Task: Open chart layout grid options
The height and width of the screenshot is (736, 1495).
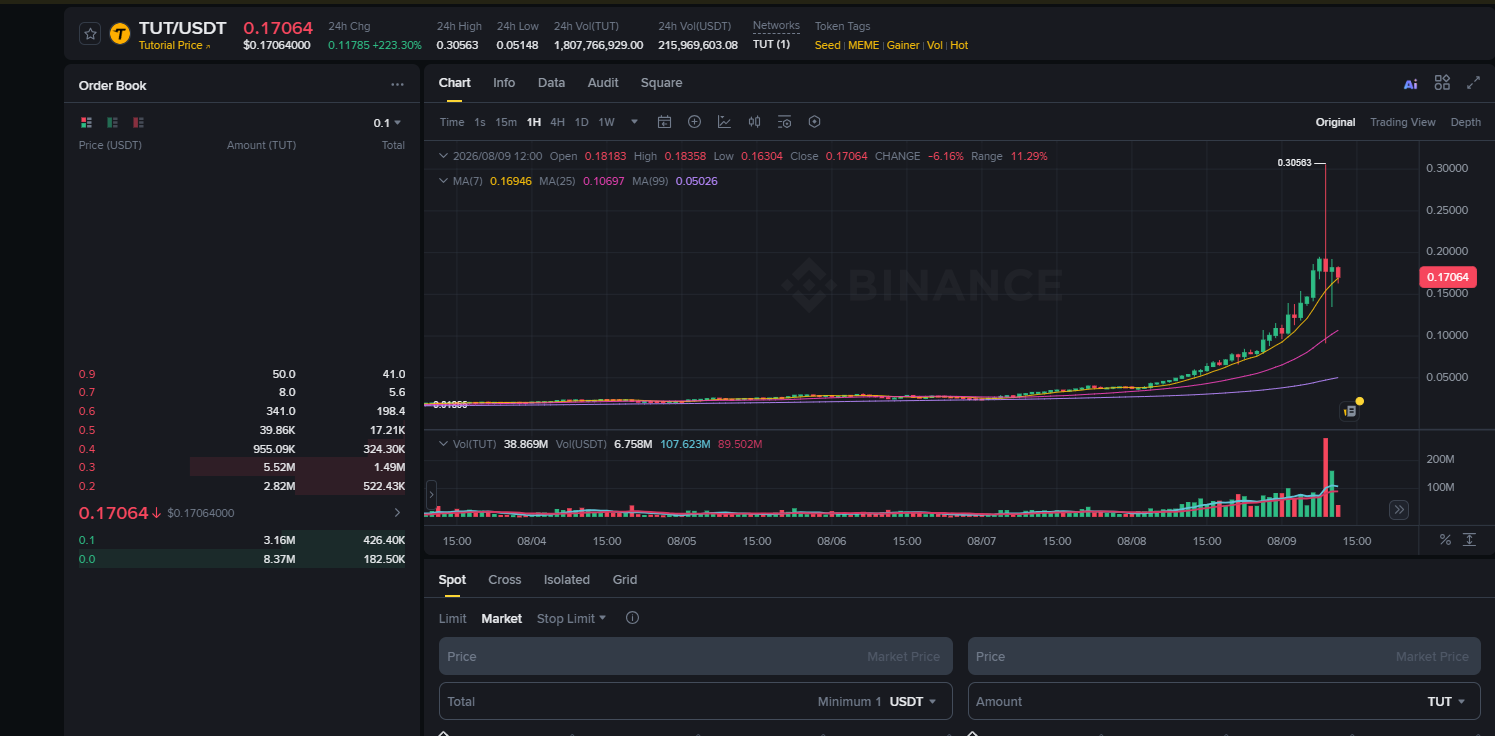Action: 1442,83
